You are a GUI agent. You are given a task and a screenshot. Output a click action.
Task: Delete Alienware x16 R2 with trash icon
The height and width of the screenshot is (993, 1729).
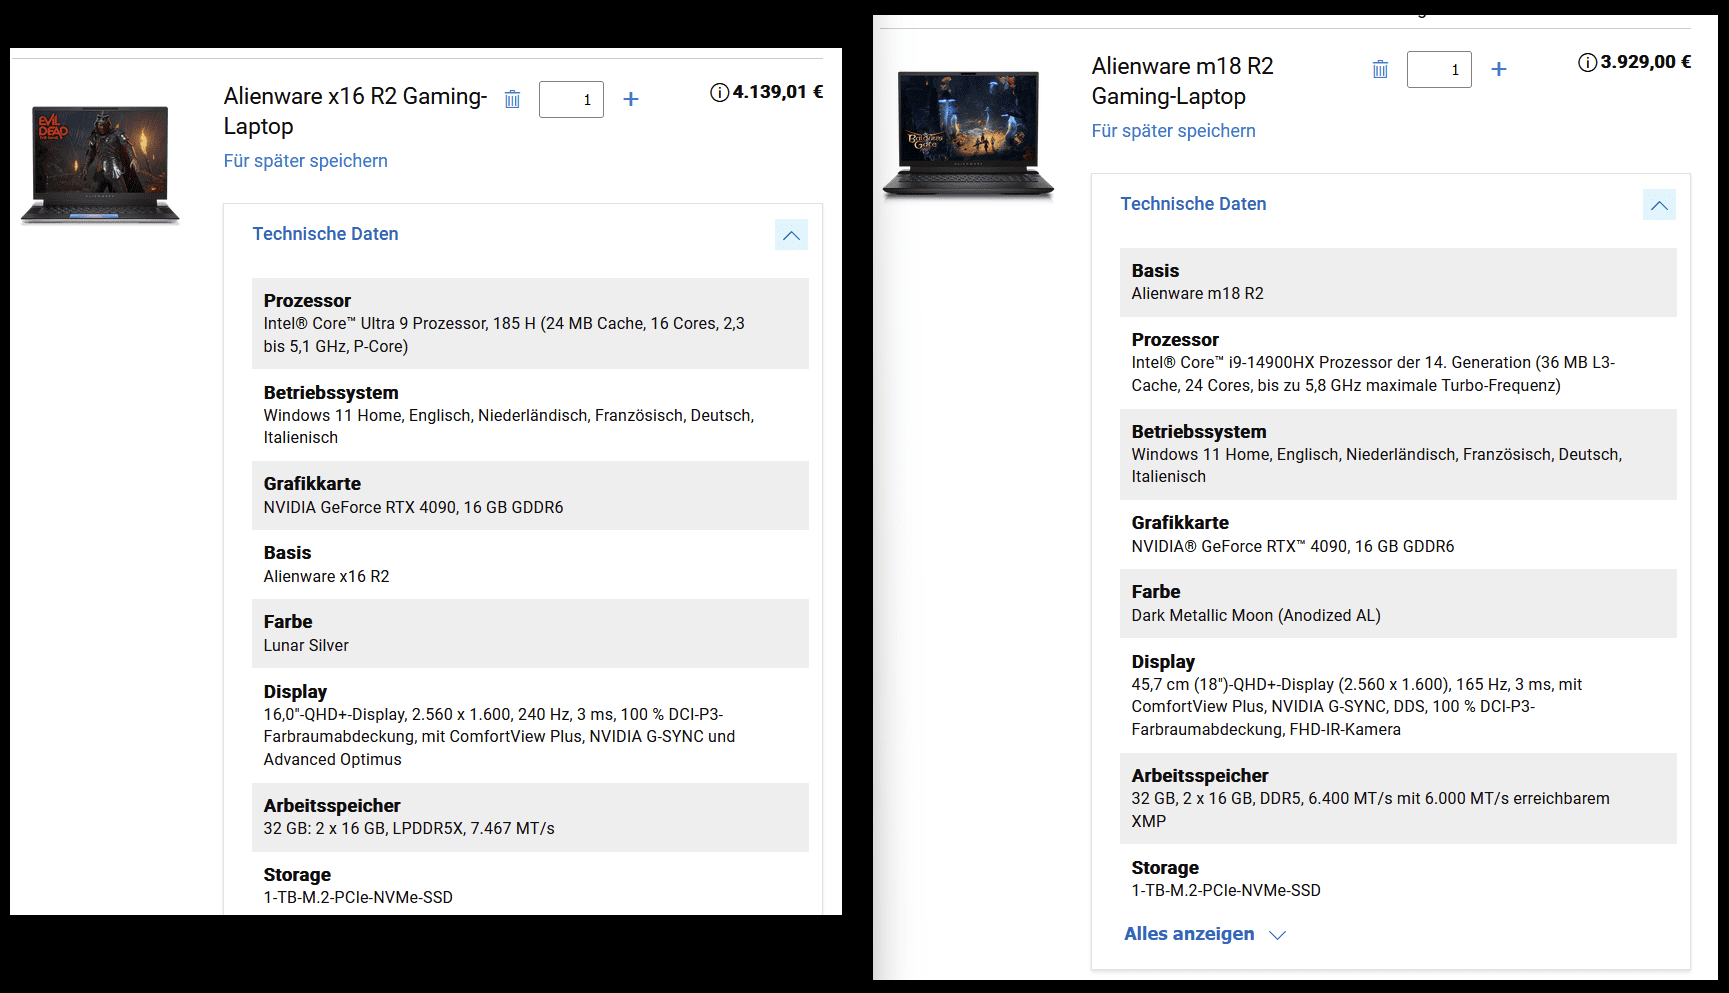coord(512,99)
